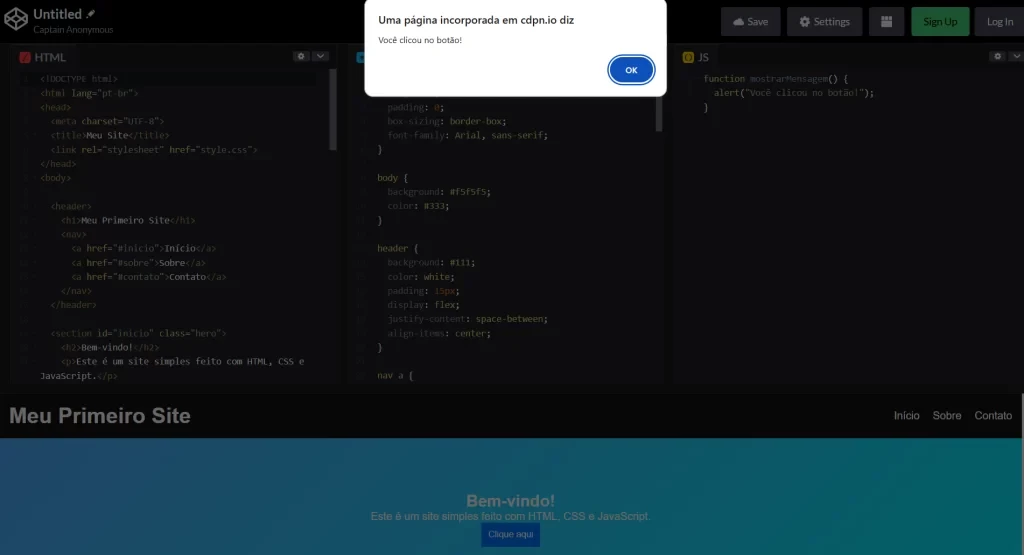Click the alert("Você clicou no botão!") line
The width and height of the screenshot is (1024, 555).
793,93
